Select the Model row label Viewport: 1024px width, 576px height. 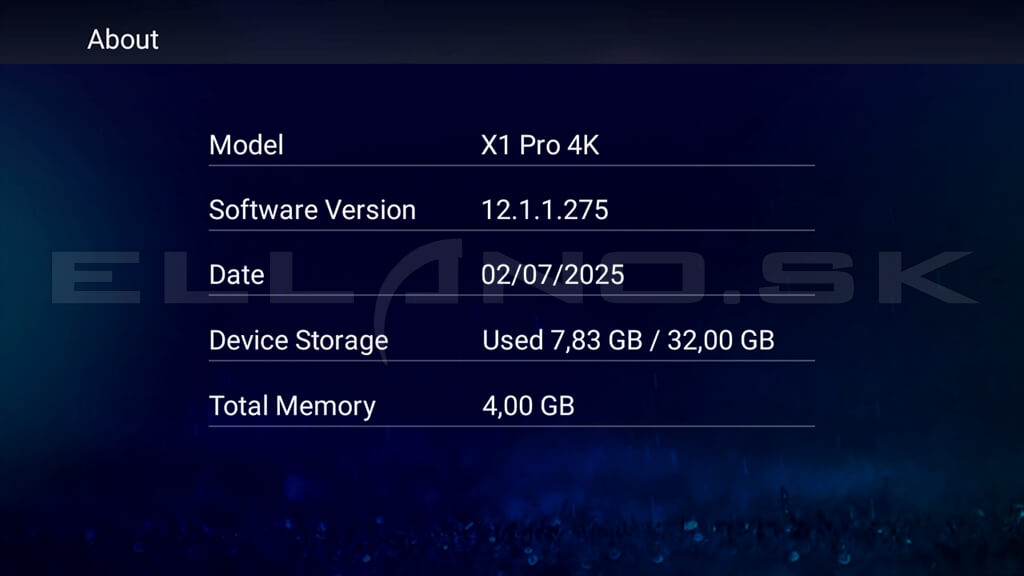(246, 145)
